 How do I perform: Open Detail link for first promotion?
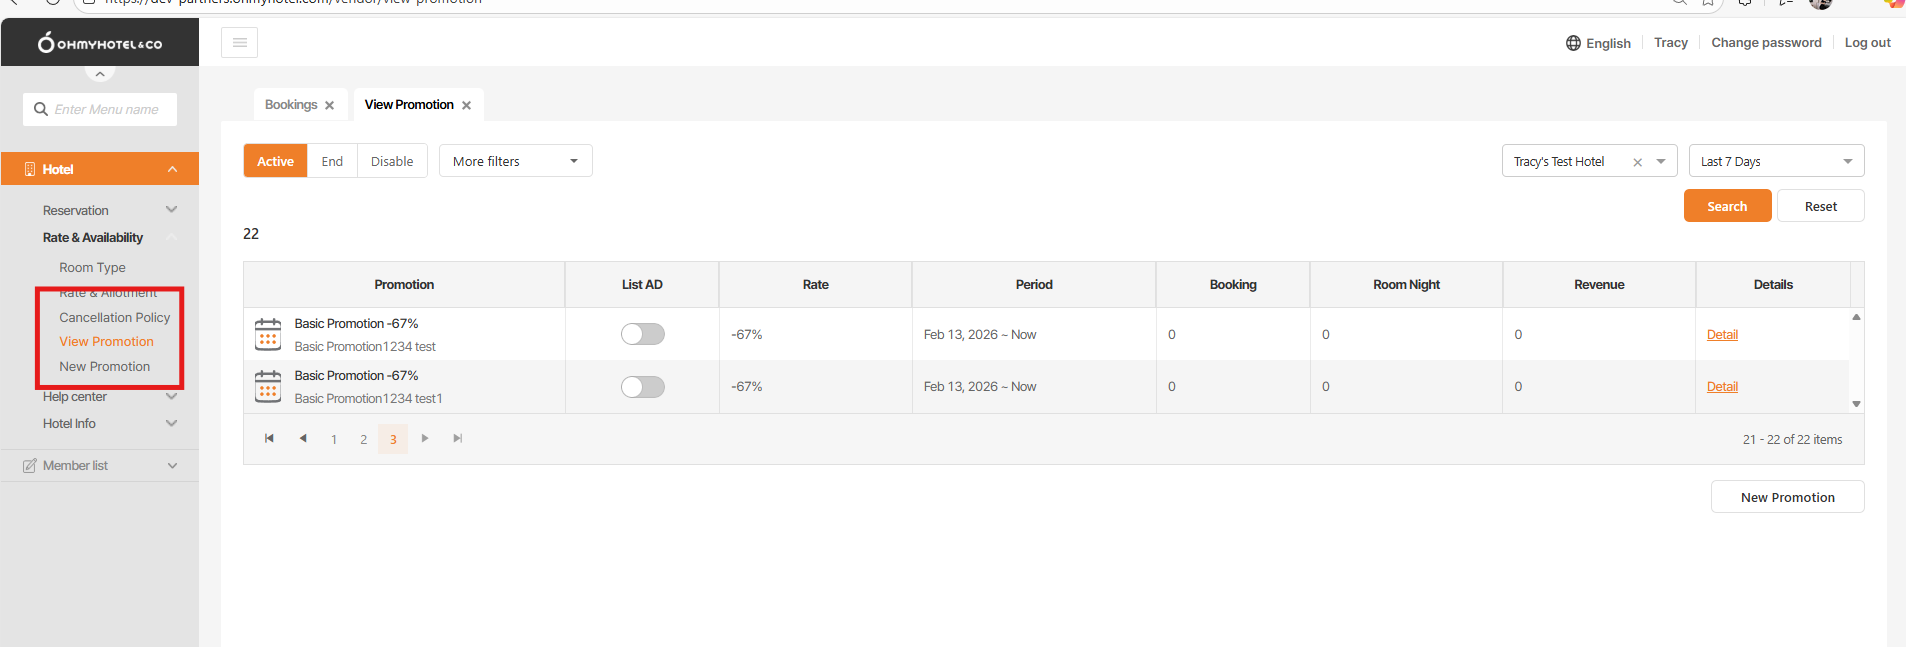coord(1721,335)
